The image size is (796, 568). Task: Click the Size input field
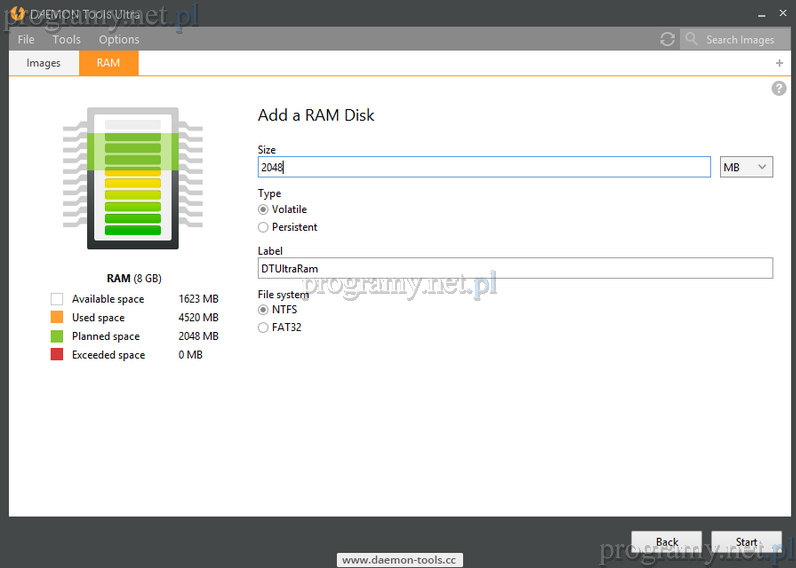coord(483,167)
